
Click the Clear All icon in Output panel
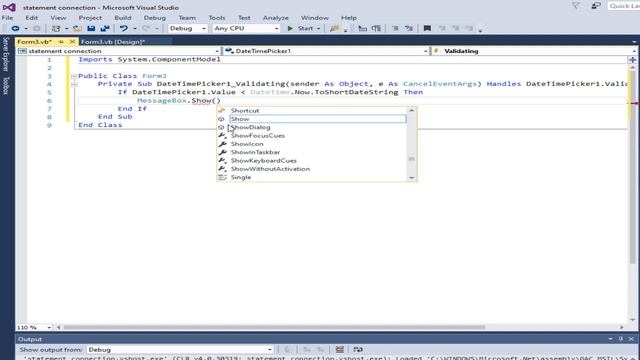[x=340, y=350]
